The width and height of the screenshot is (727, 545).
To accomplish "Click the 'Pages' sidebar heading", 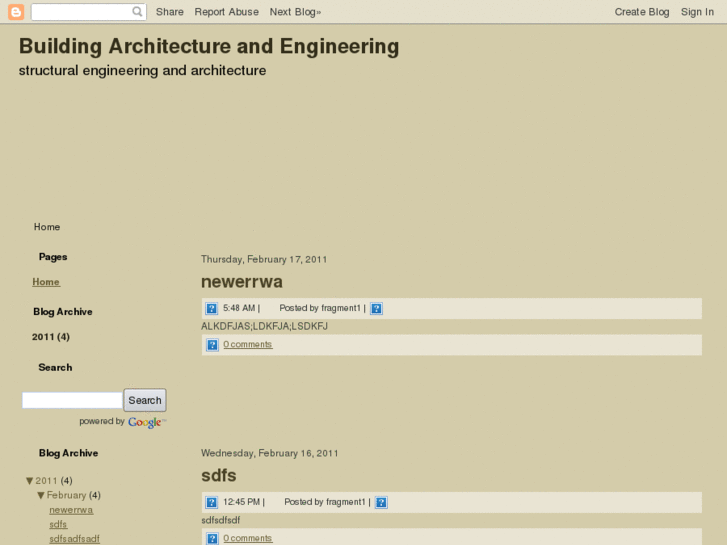I will tap(53, 257).
